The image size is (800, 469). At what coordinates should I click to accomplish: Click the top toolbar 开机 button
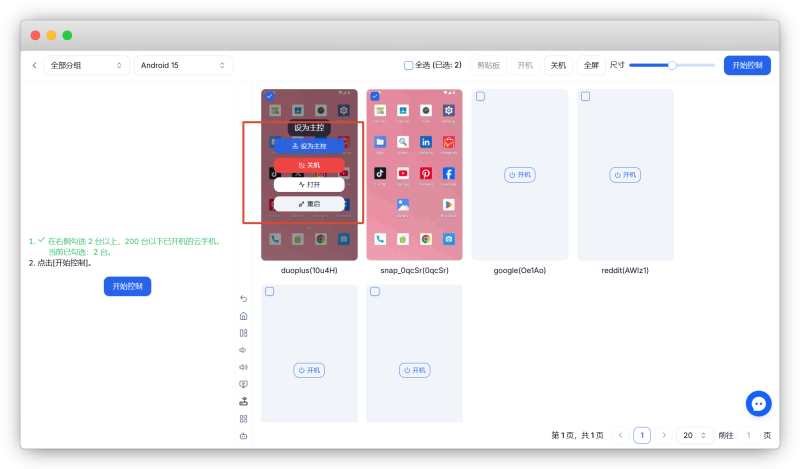pos(525,65)
